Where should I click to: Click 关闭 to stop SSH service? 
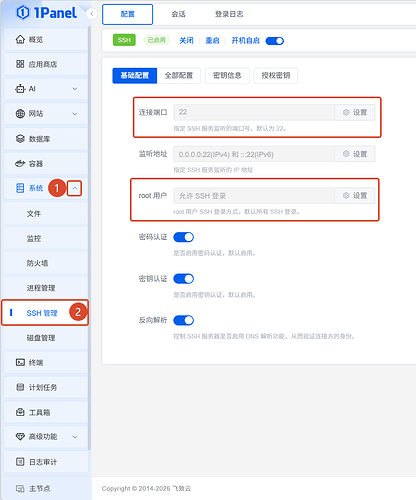click(x=186, y=41)
